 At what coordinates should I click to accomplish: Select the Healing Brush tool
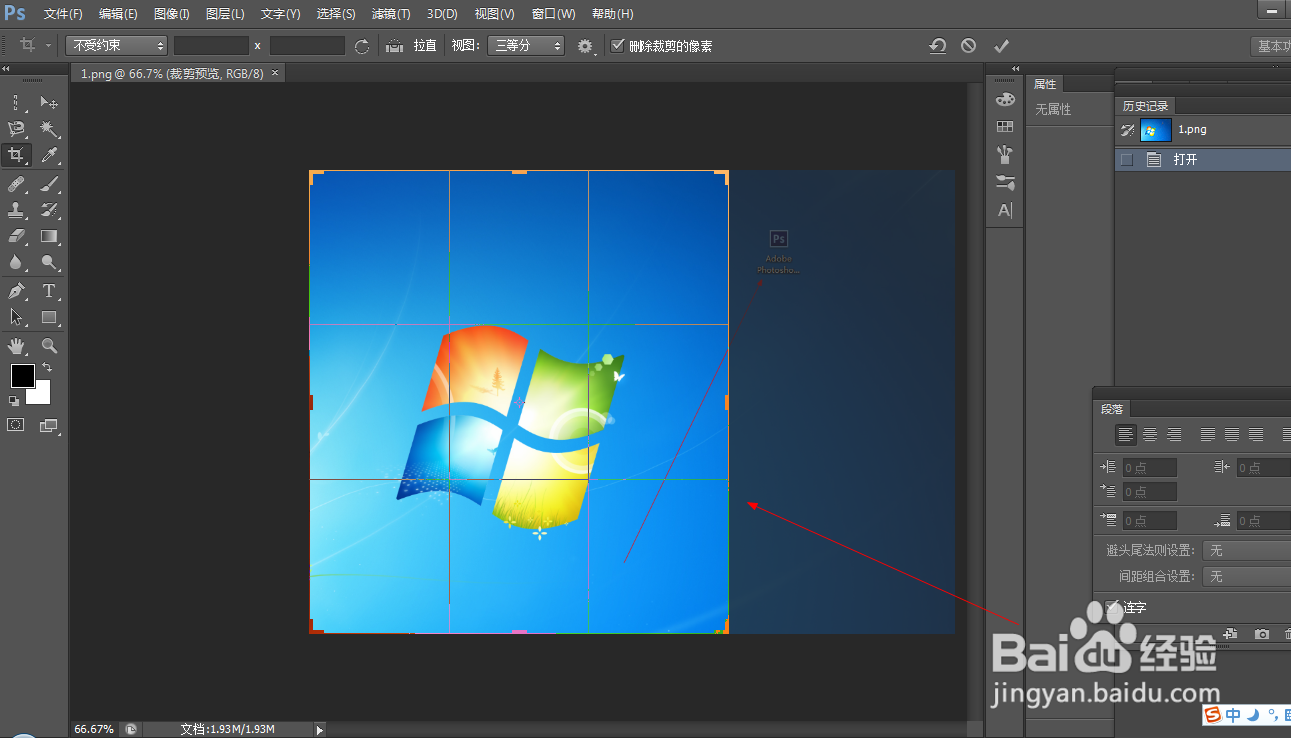pos(16,184)
